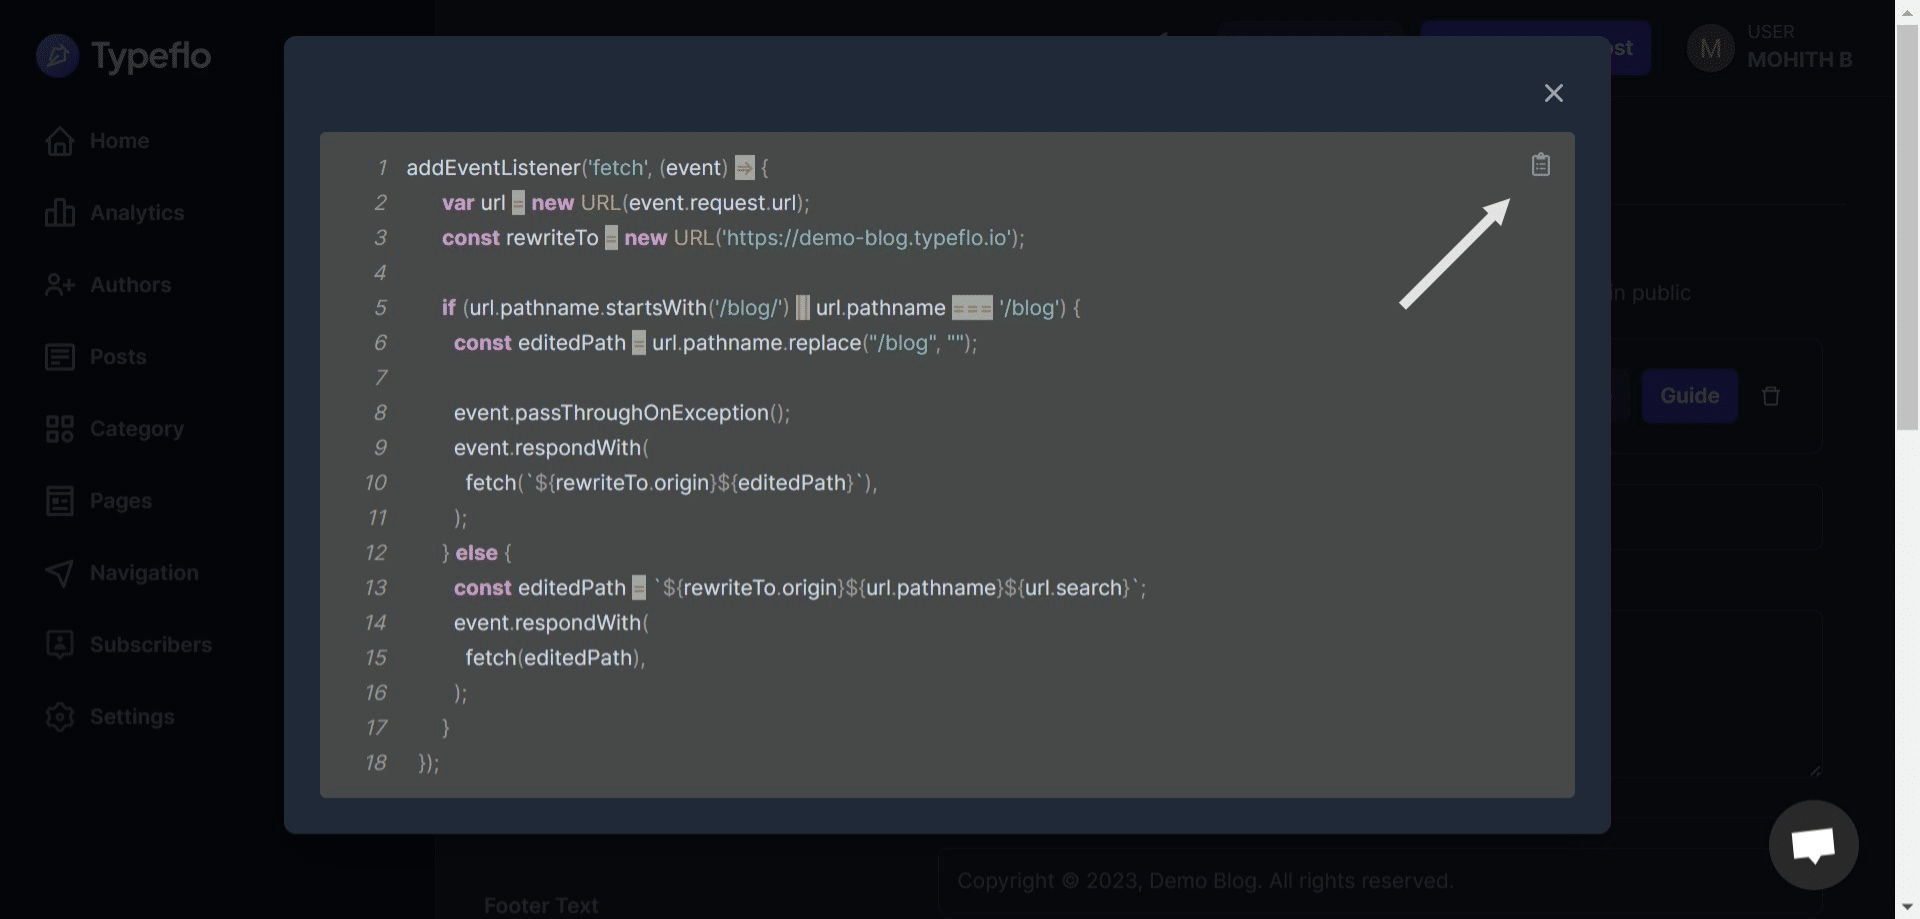View the Subscribers list
Image resolution: width=1920 pixels, height=919 pixels.
click(150, 645)
